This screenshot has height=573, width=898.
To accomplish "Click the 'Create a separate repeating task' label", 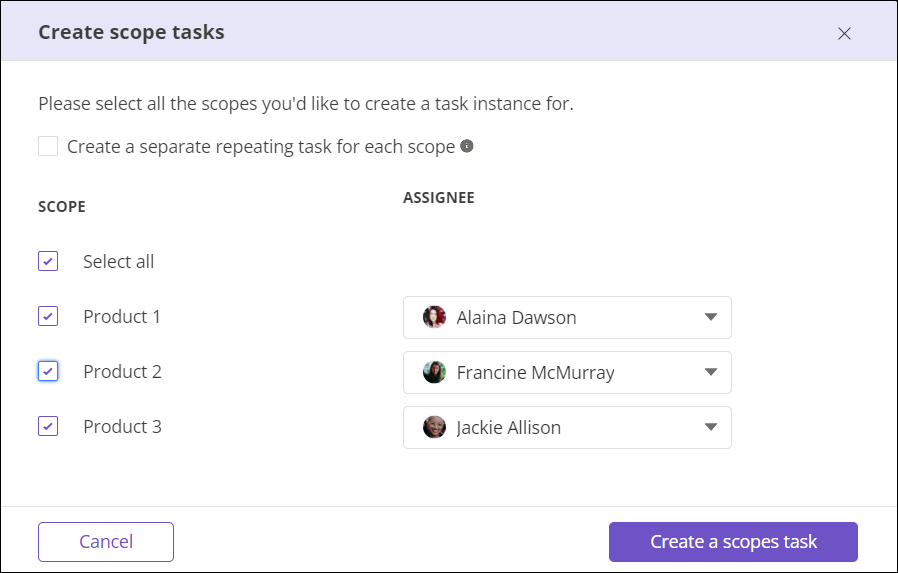I will [261, 147].
